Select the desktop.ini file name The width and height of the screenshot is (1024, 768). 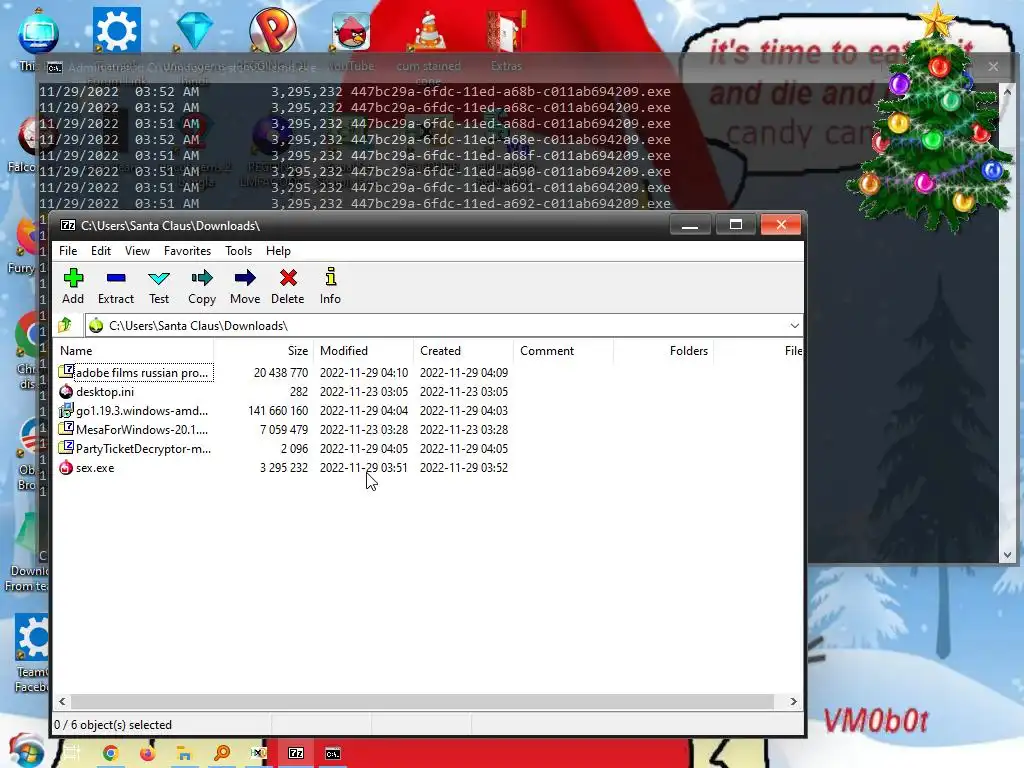(105, 392)
